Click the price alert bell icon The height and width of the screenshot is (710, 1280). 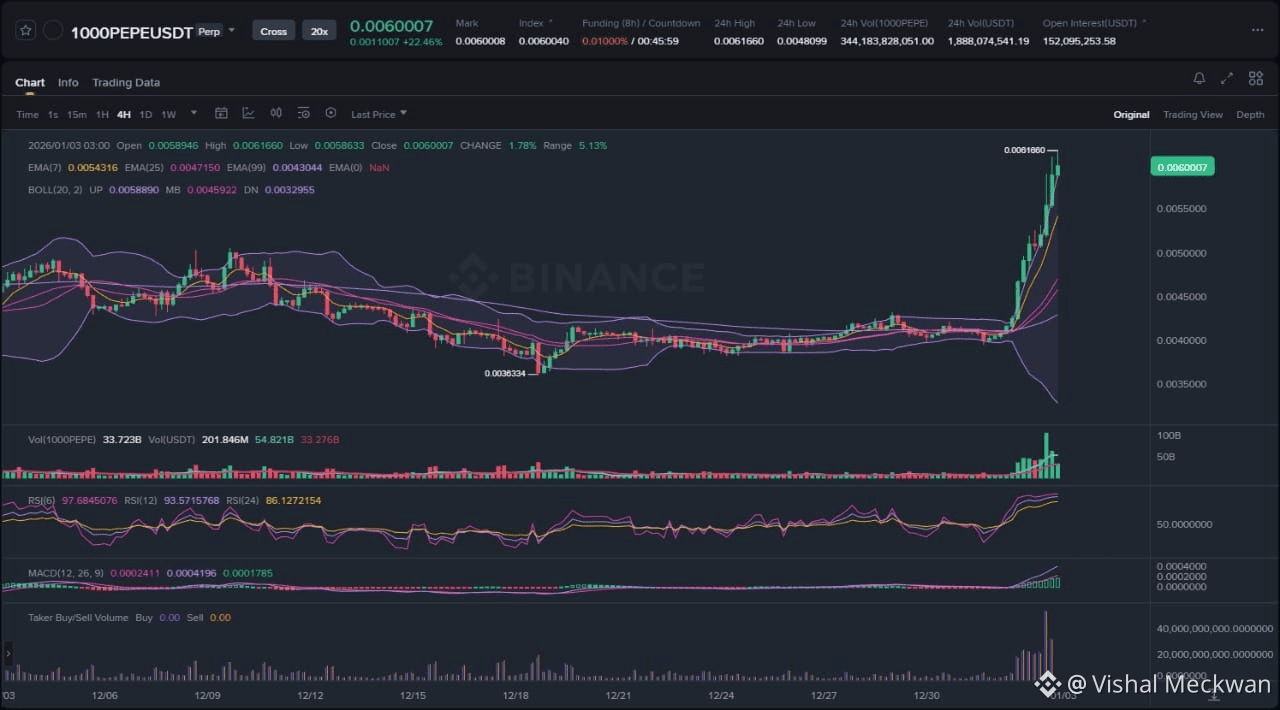(x=1199, y=79)
